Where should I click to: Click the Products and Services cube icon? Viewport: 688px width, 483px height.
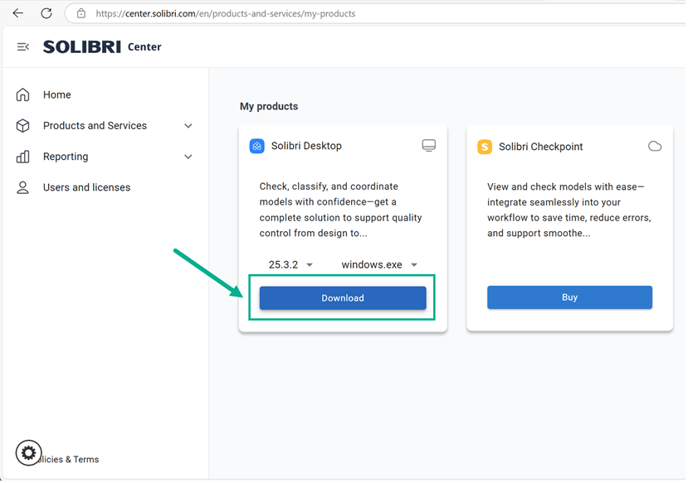pos(23,126)
